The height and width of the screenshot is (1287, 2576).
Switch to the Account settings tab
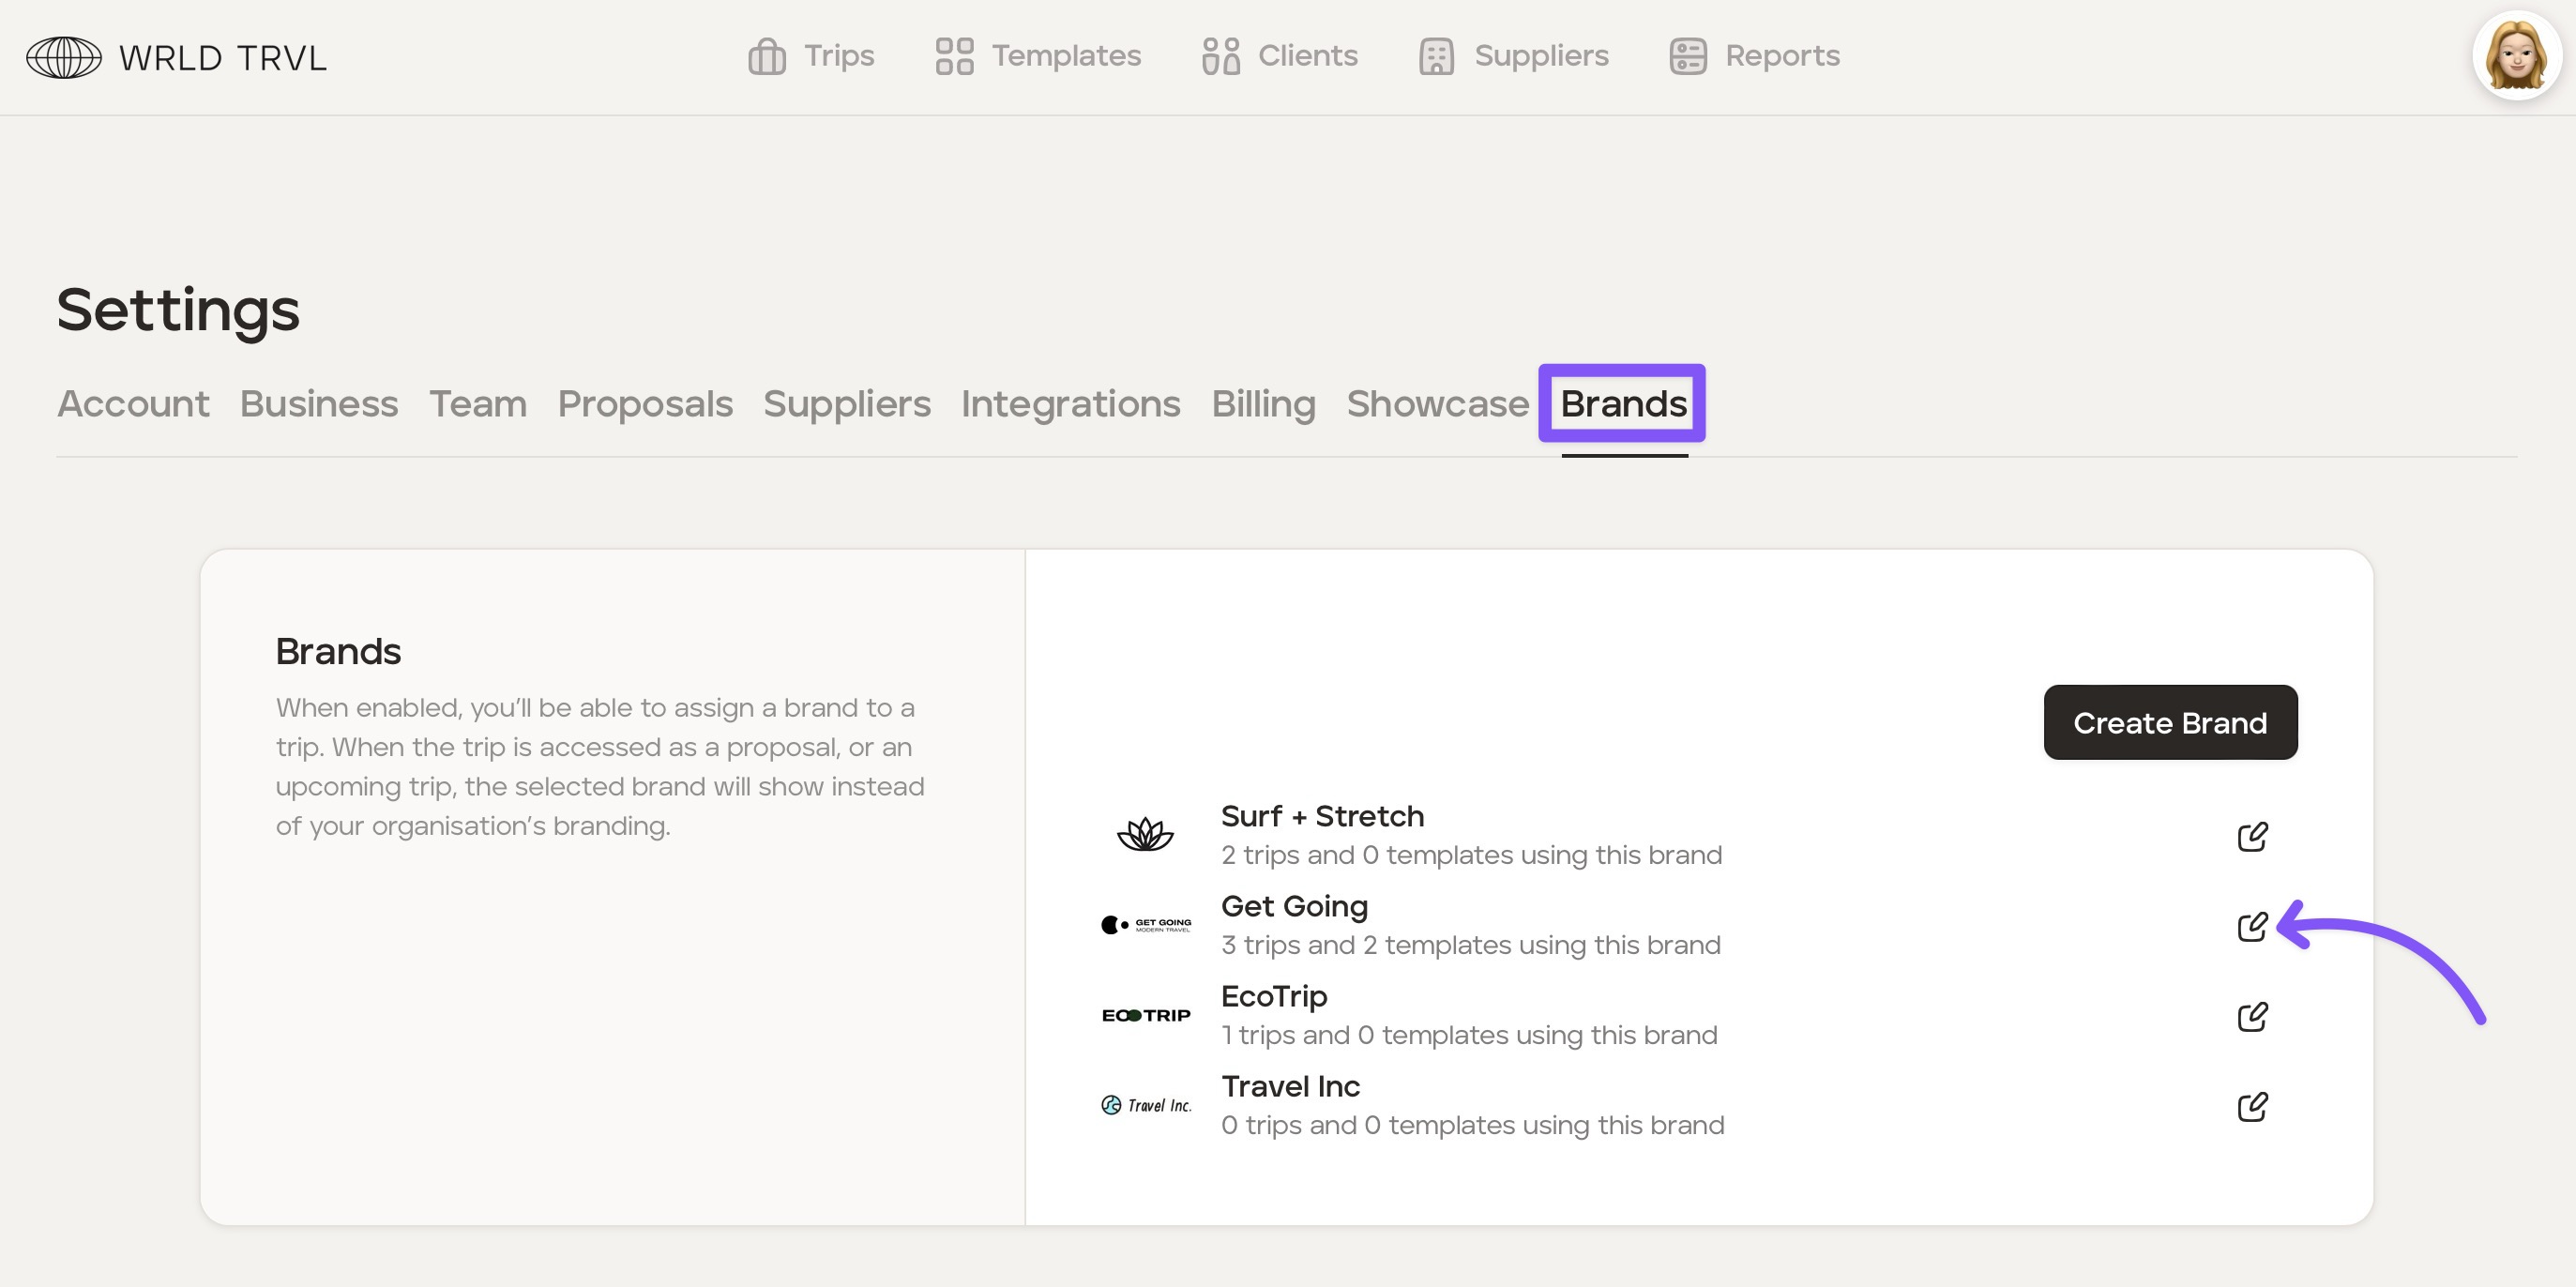pyautogui.click(x=133, y=404)
